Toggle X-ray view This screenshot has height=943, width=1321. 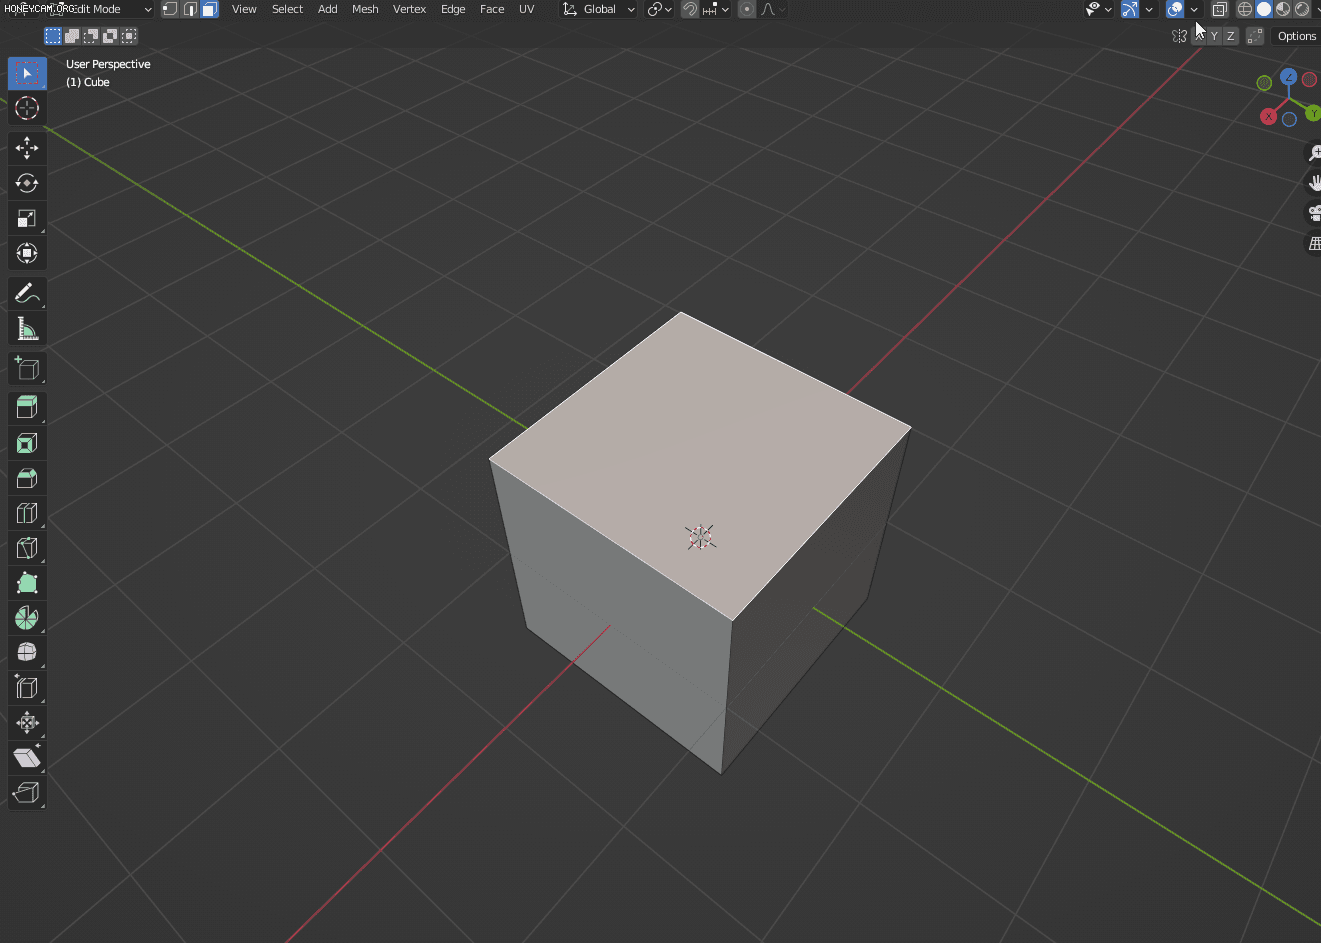[x=1220, y=9]
